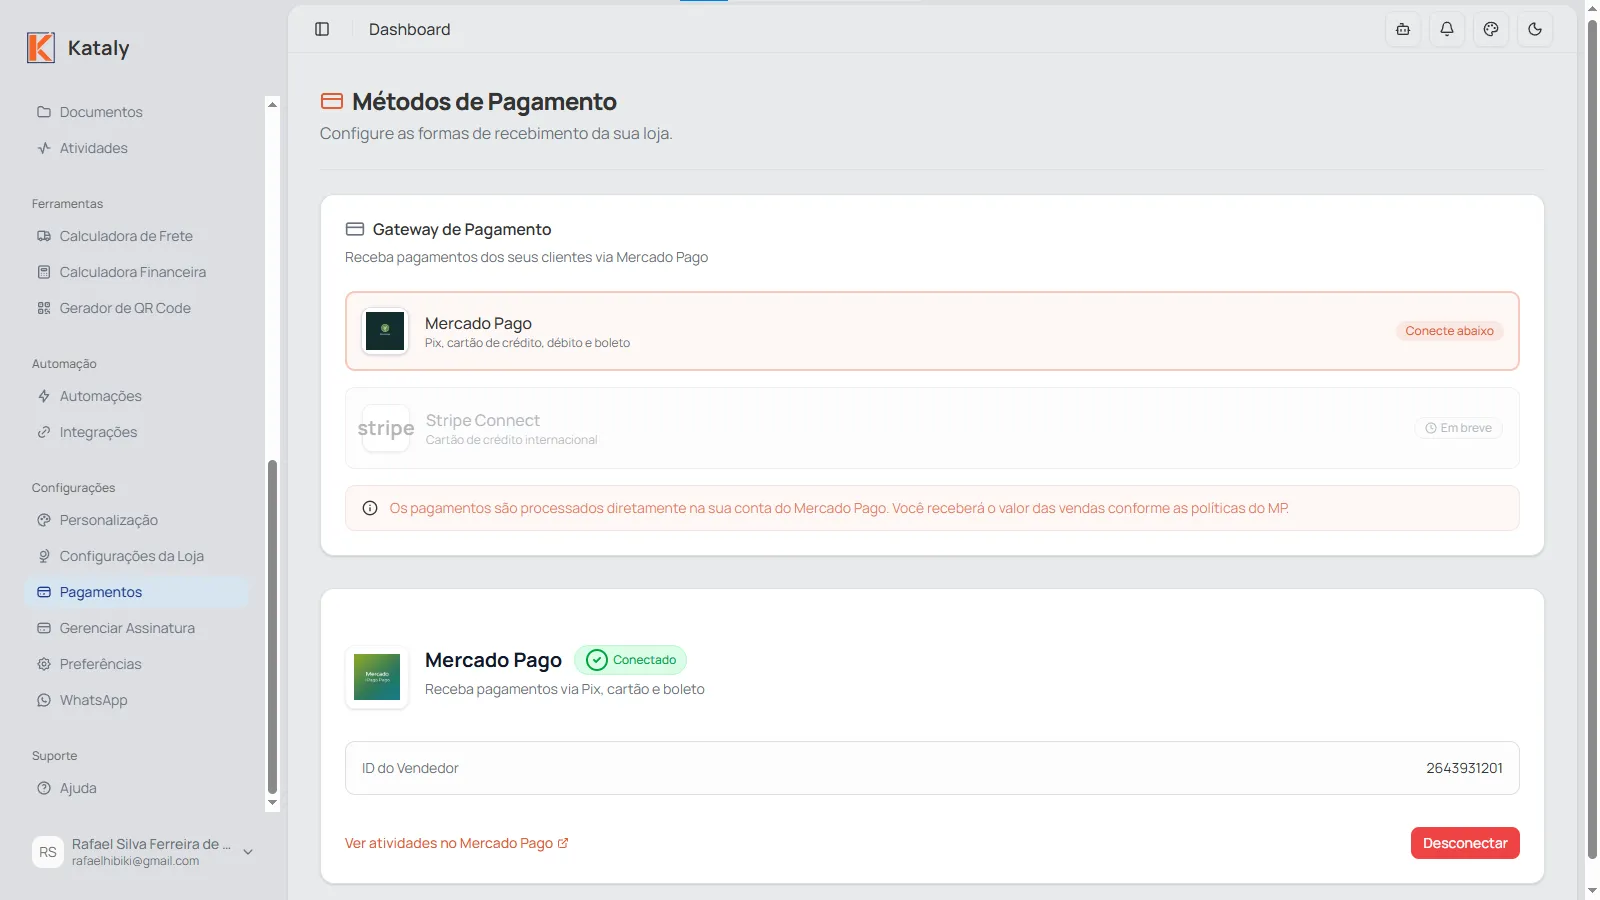The width and height of the screenshot is (1600, 900).
Task: Open Gerenciar Assinatura in the sidebar
Action: [x=136, y=628]
